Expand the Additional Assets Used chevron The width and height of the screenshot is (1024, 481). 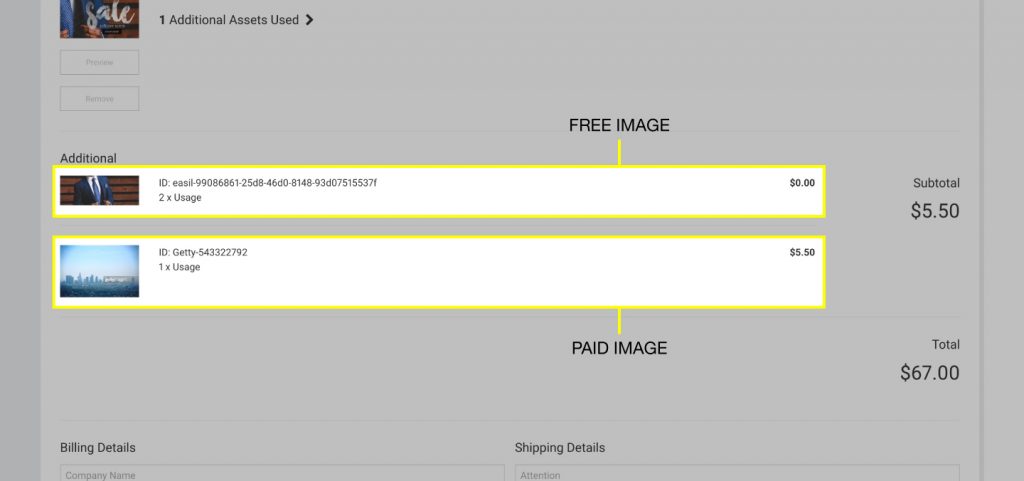(309, 19)
